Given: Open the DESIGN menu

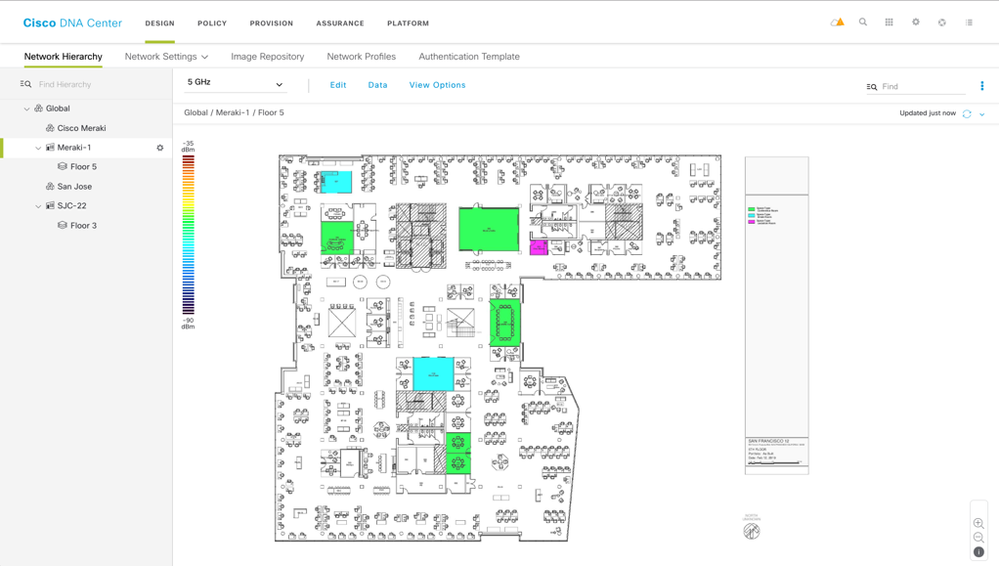Looking at the screenshot, I should tap(160, 23).
